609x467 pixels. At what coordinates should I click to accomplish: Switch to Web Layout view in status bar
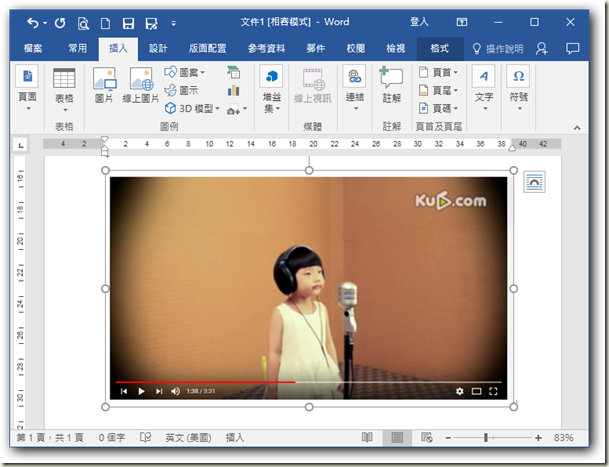427,438
